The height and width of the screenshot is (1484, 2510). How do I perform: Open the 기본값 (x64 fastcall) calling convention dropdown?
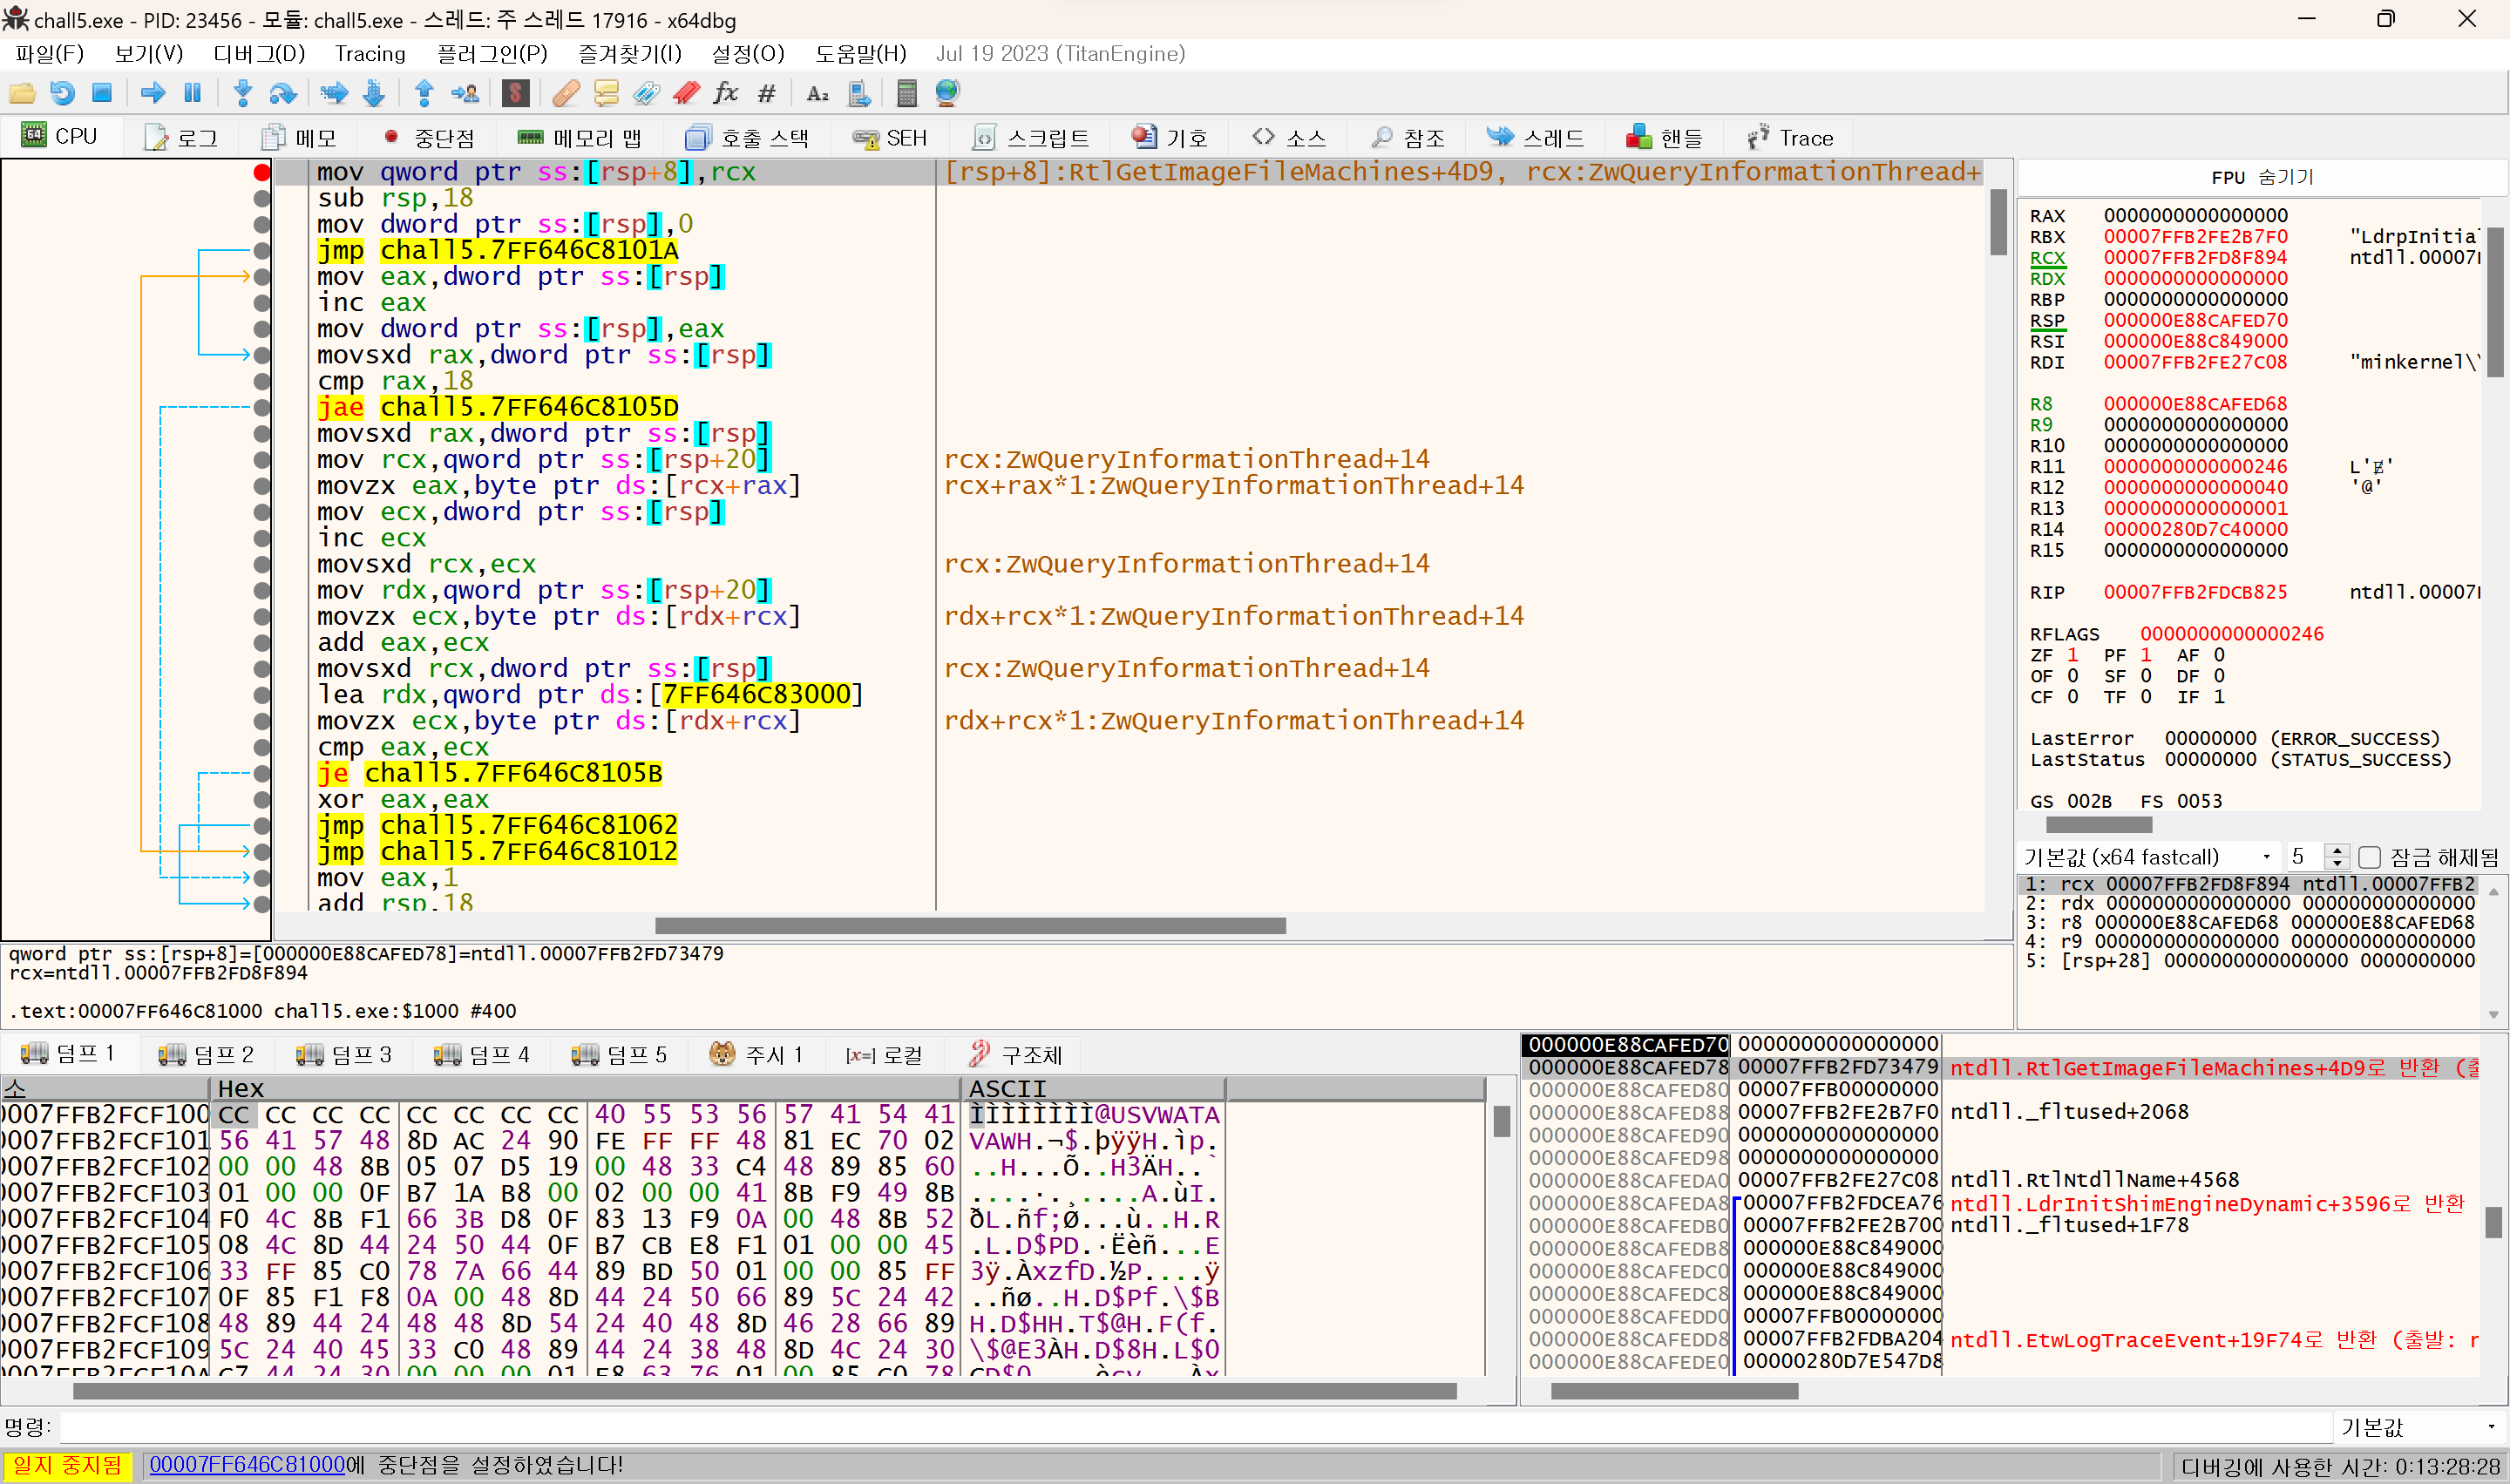tap(2147, 857)
